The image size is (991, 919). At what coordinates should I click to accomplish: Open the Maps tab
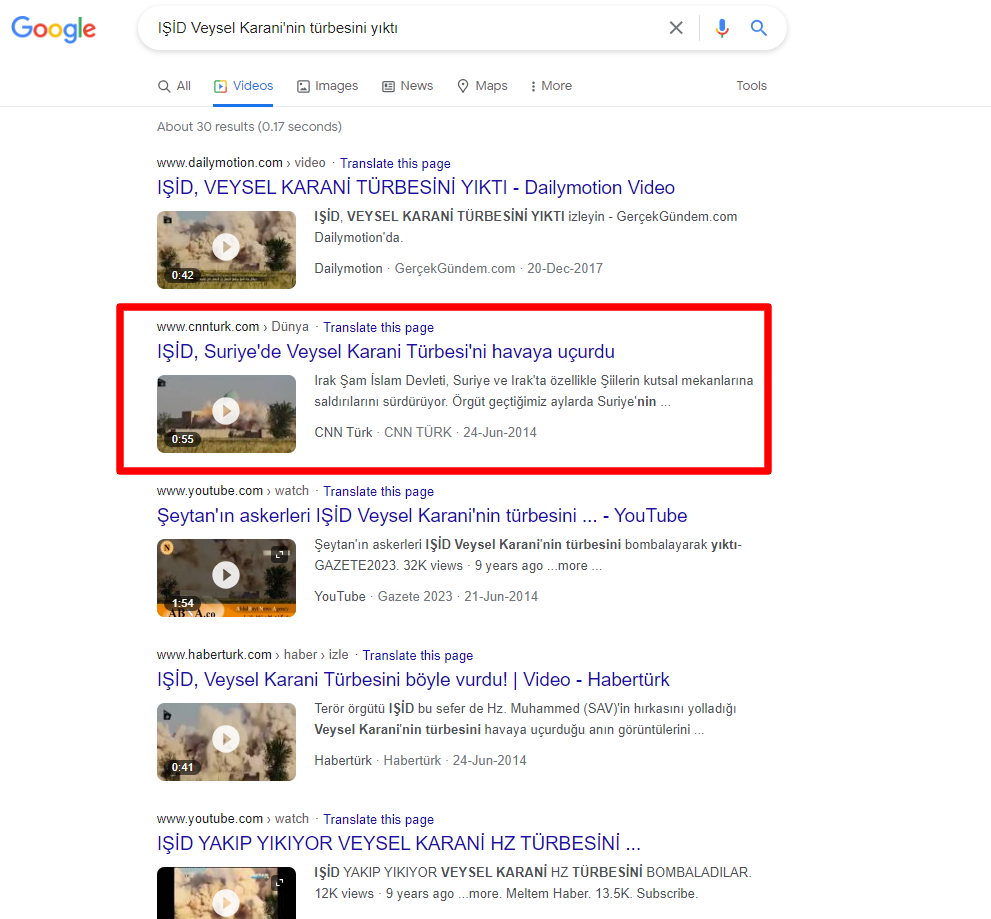tap(482, 86)
